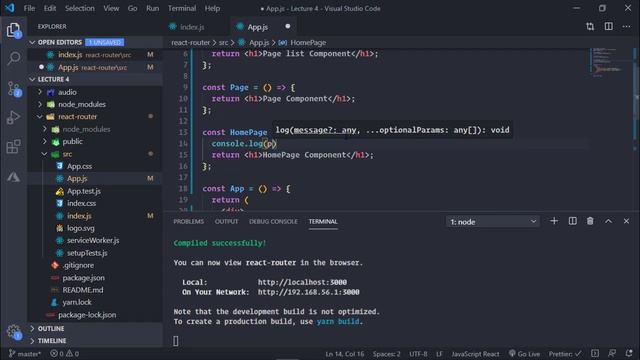
Task: Open the Run and Debug view
Action: point(13,118)
